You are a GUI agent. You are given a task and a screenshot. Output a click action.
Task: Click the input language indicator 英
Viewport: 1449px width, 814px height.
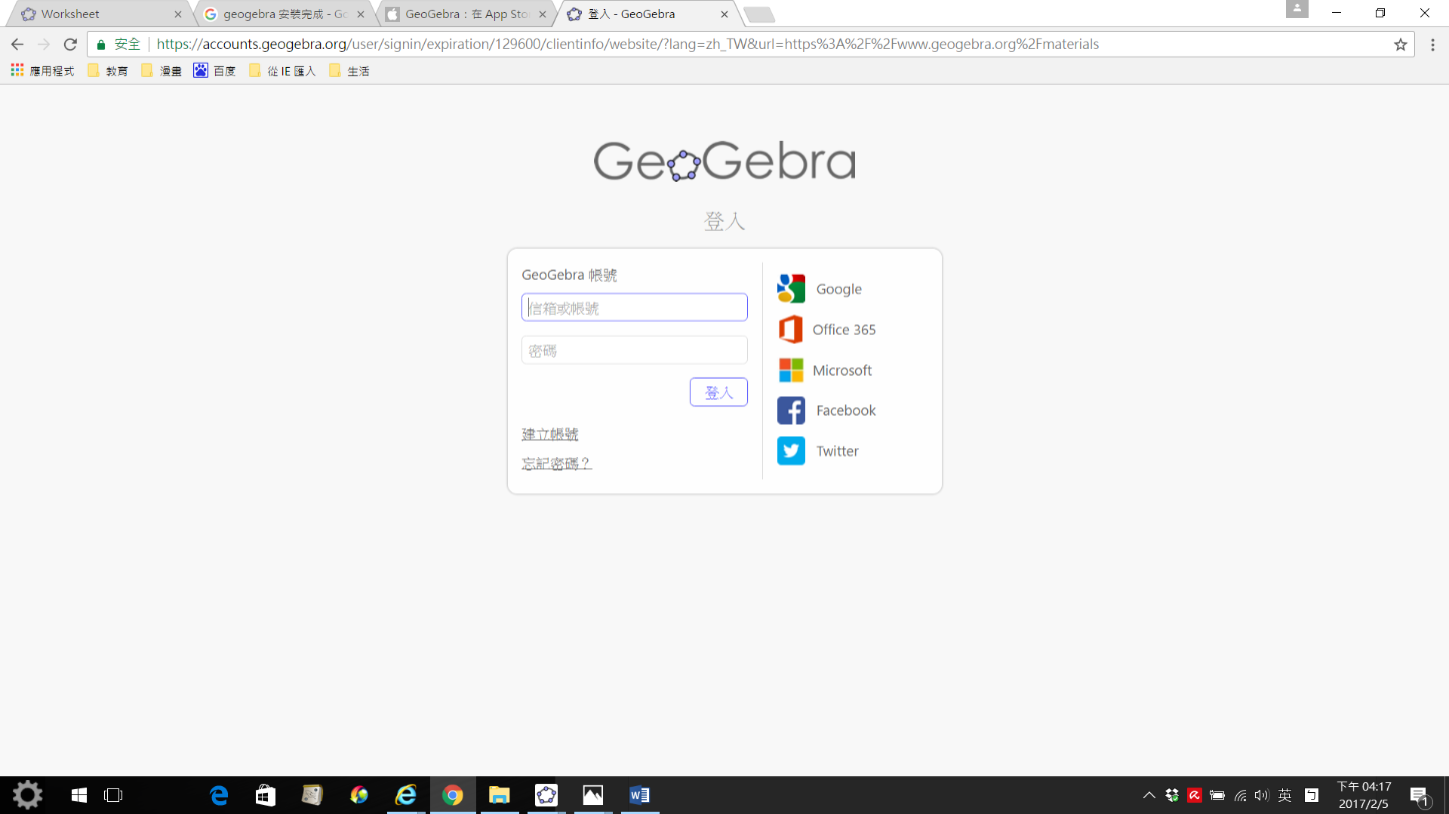(1285, 795)
